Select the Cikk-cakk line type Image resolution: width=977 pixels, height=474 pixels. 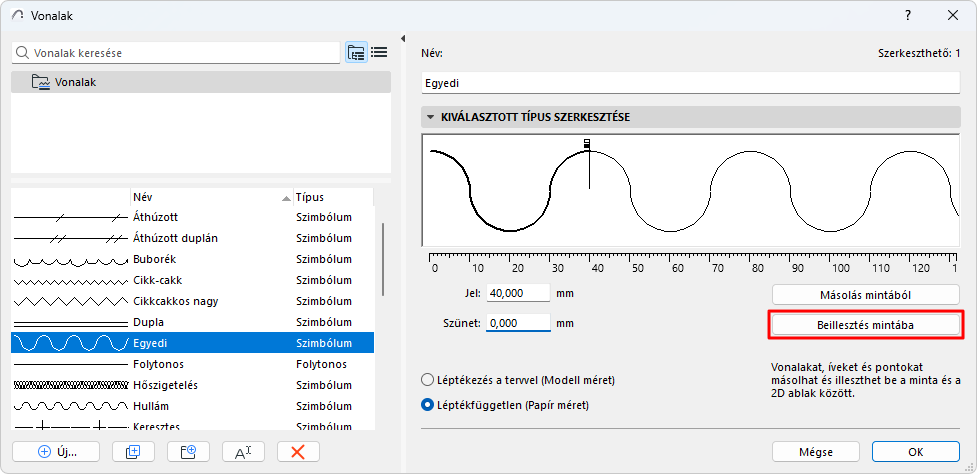click(193, 280)
